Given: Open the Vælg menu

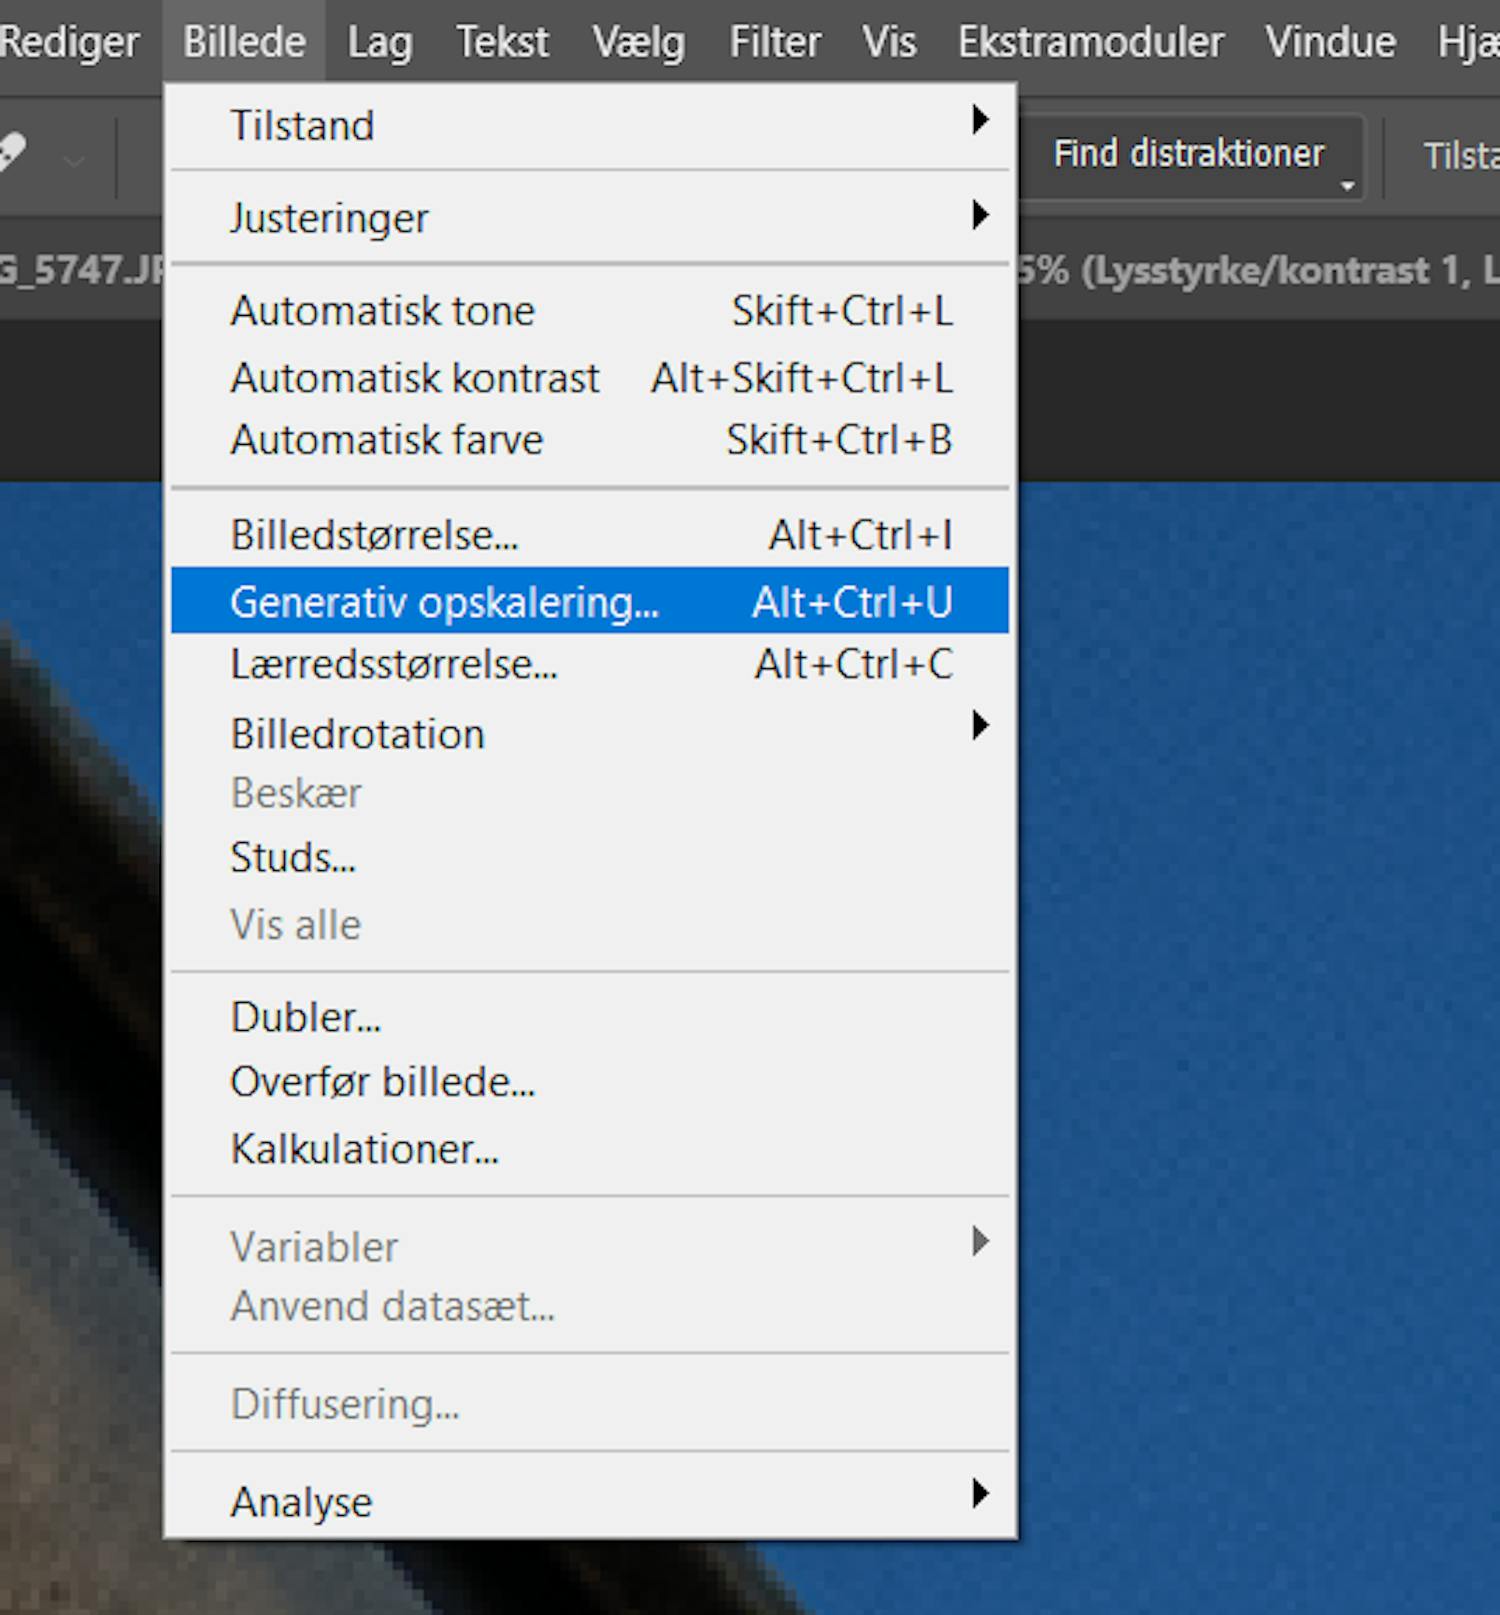Looking at the screenshot, I should click(638, 42).
